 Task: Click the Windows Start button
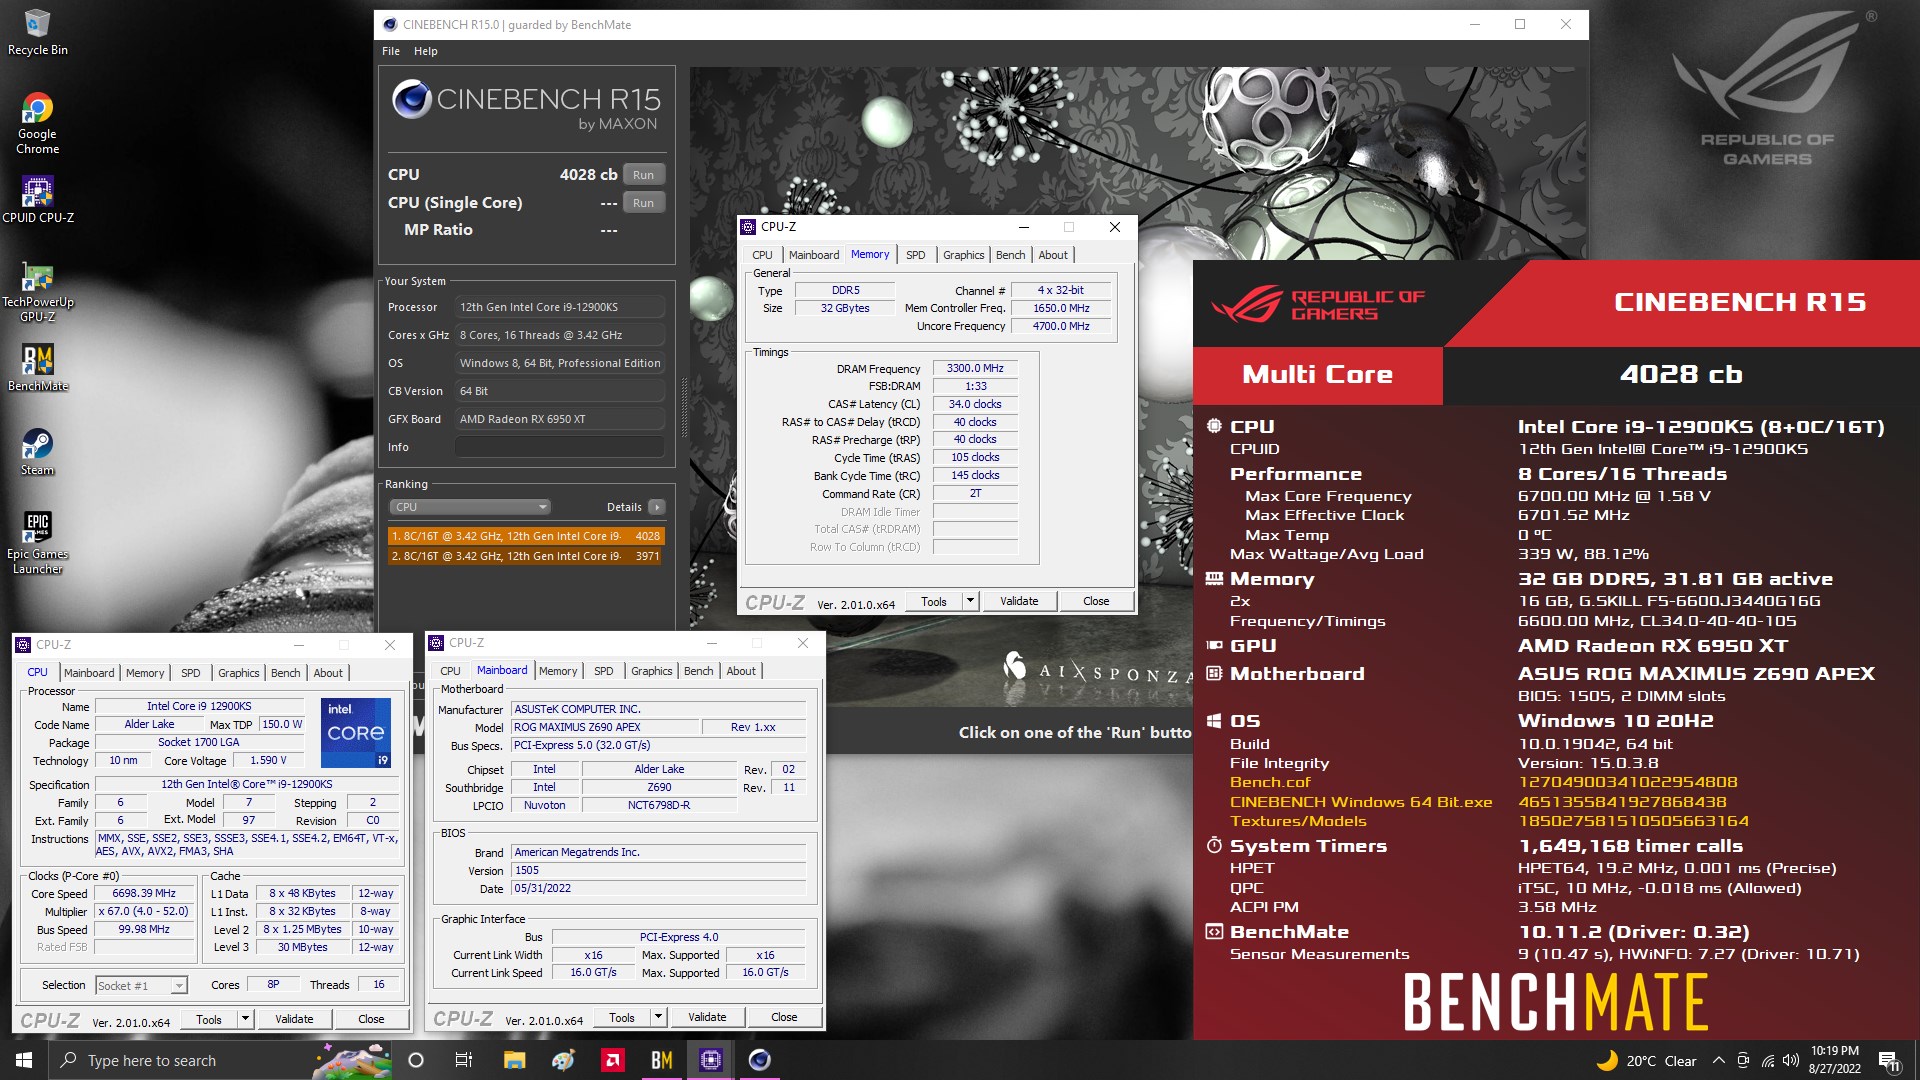[24, 1060]
